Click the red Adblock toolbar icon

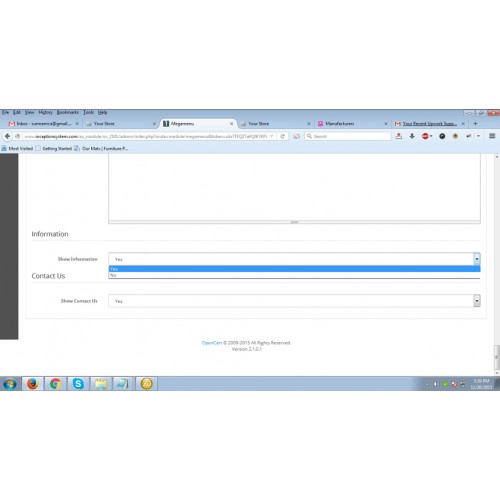click(x=425, y=136)
